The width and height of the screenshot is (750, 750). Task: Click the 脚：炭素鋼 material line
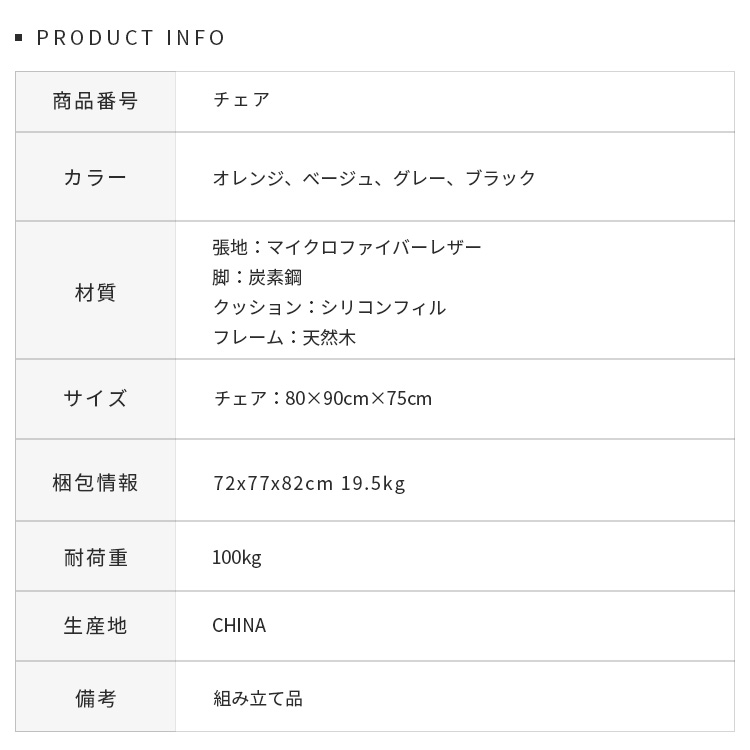tap(257, 277)
